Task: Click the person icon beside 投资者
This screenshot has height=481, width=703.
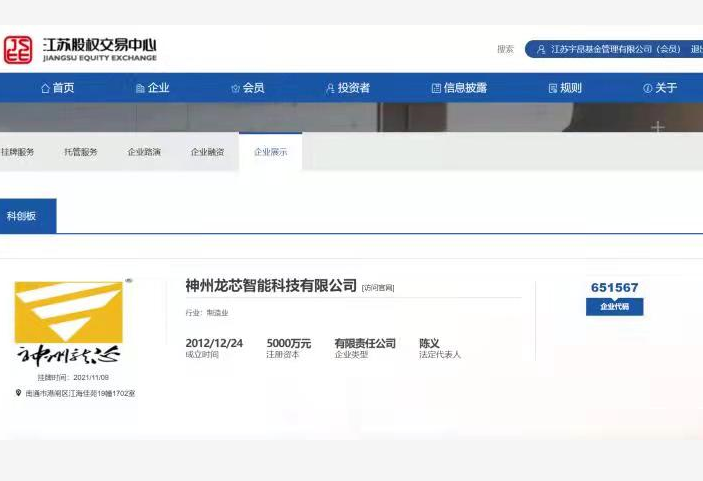Action: click(330, 88)
